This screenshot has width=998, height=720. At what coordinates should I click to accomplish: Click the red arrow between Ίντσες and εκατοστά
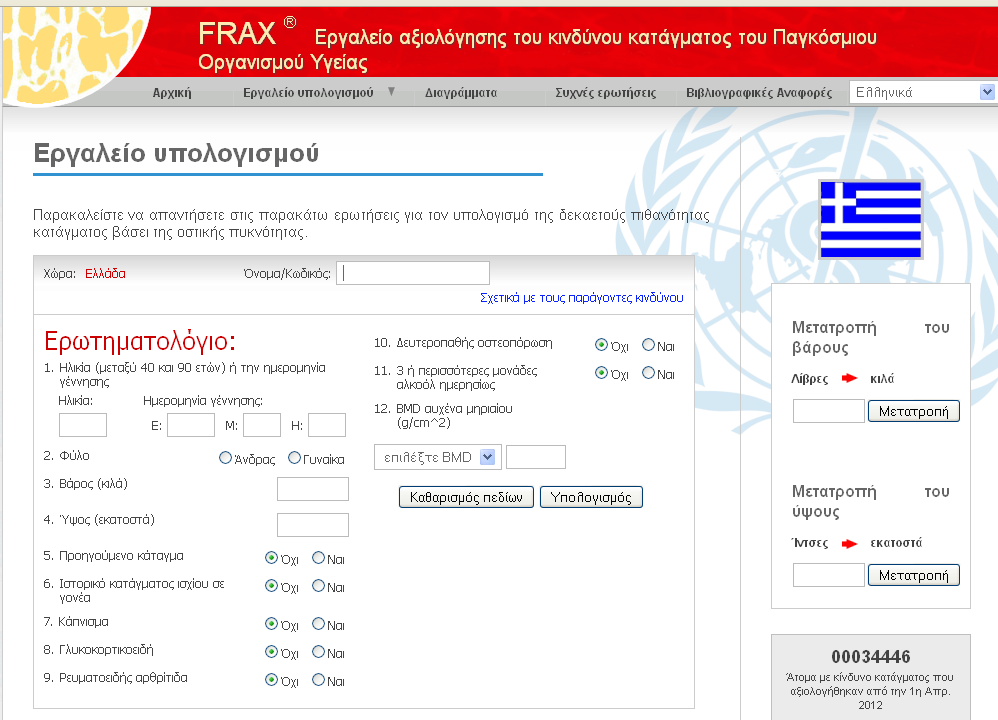[x=849, y=543]
